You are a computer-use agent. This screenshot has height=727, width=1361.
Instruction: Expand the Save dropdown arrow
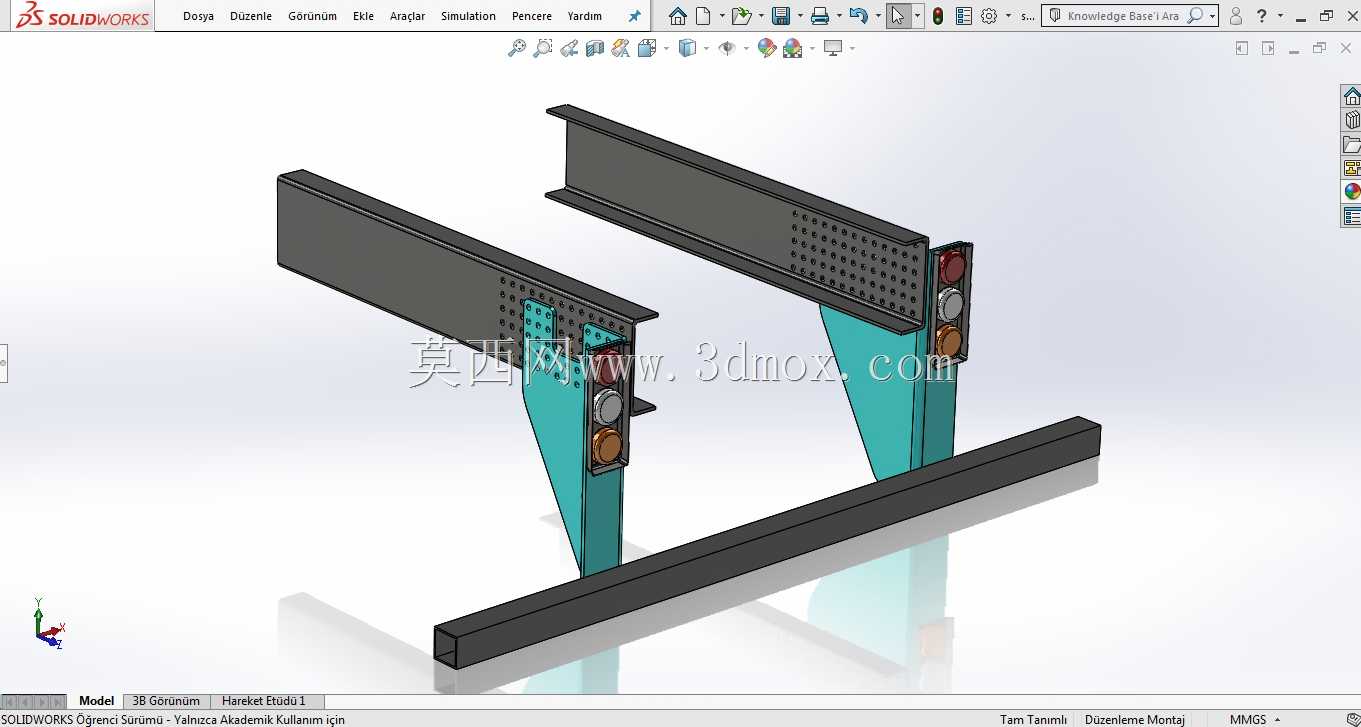click(800, 16)
